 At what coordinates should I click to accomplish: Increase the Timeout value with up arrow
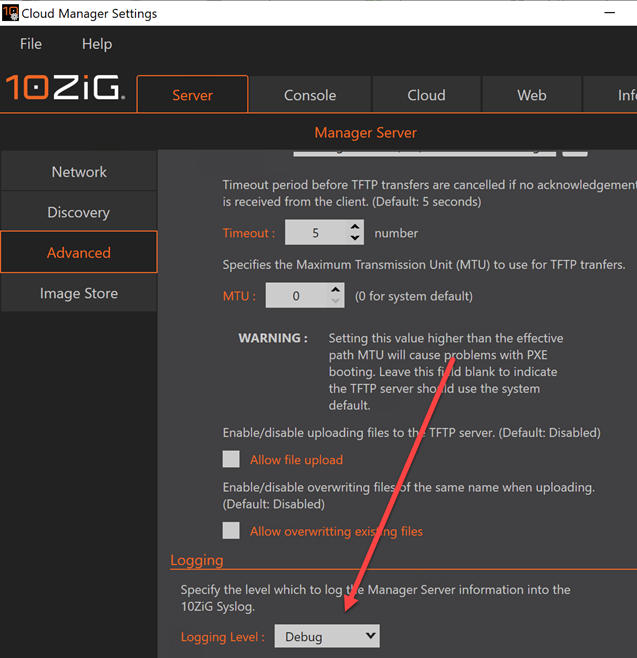coord(355,227)
